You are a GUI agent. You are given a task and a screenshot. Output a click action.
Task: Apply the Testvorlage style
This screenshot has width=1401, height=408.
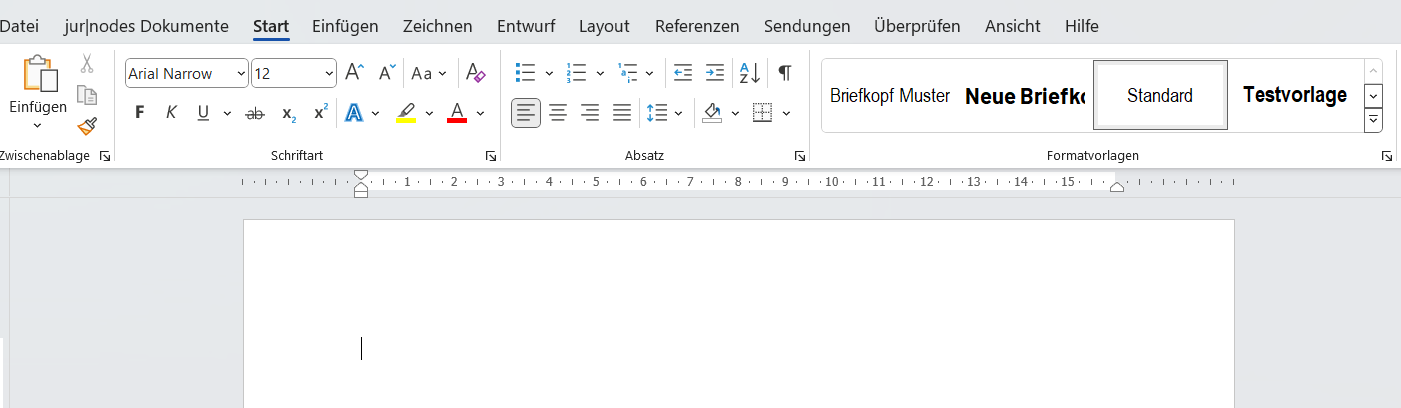[x=1294, y=96]
